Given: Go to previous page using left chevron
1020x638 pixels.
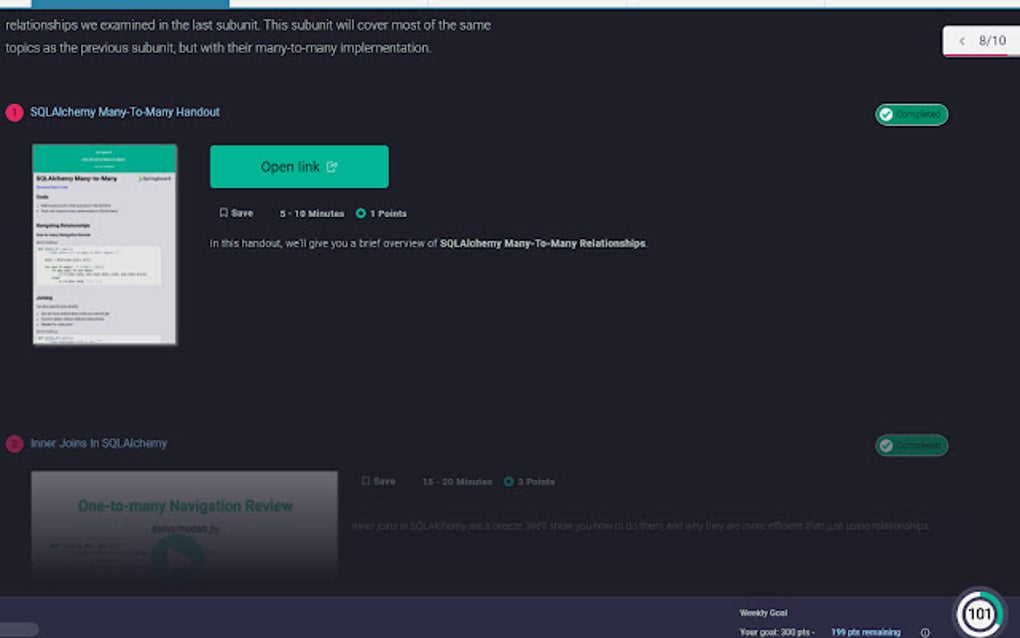Looking at the screenshot, I should coord(962,41).
